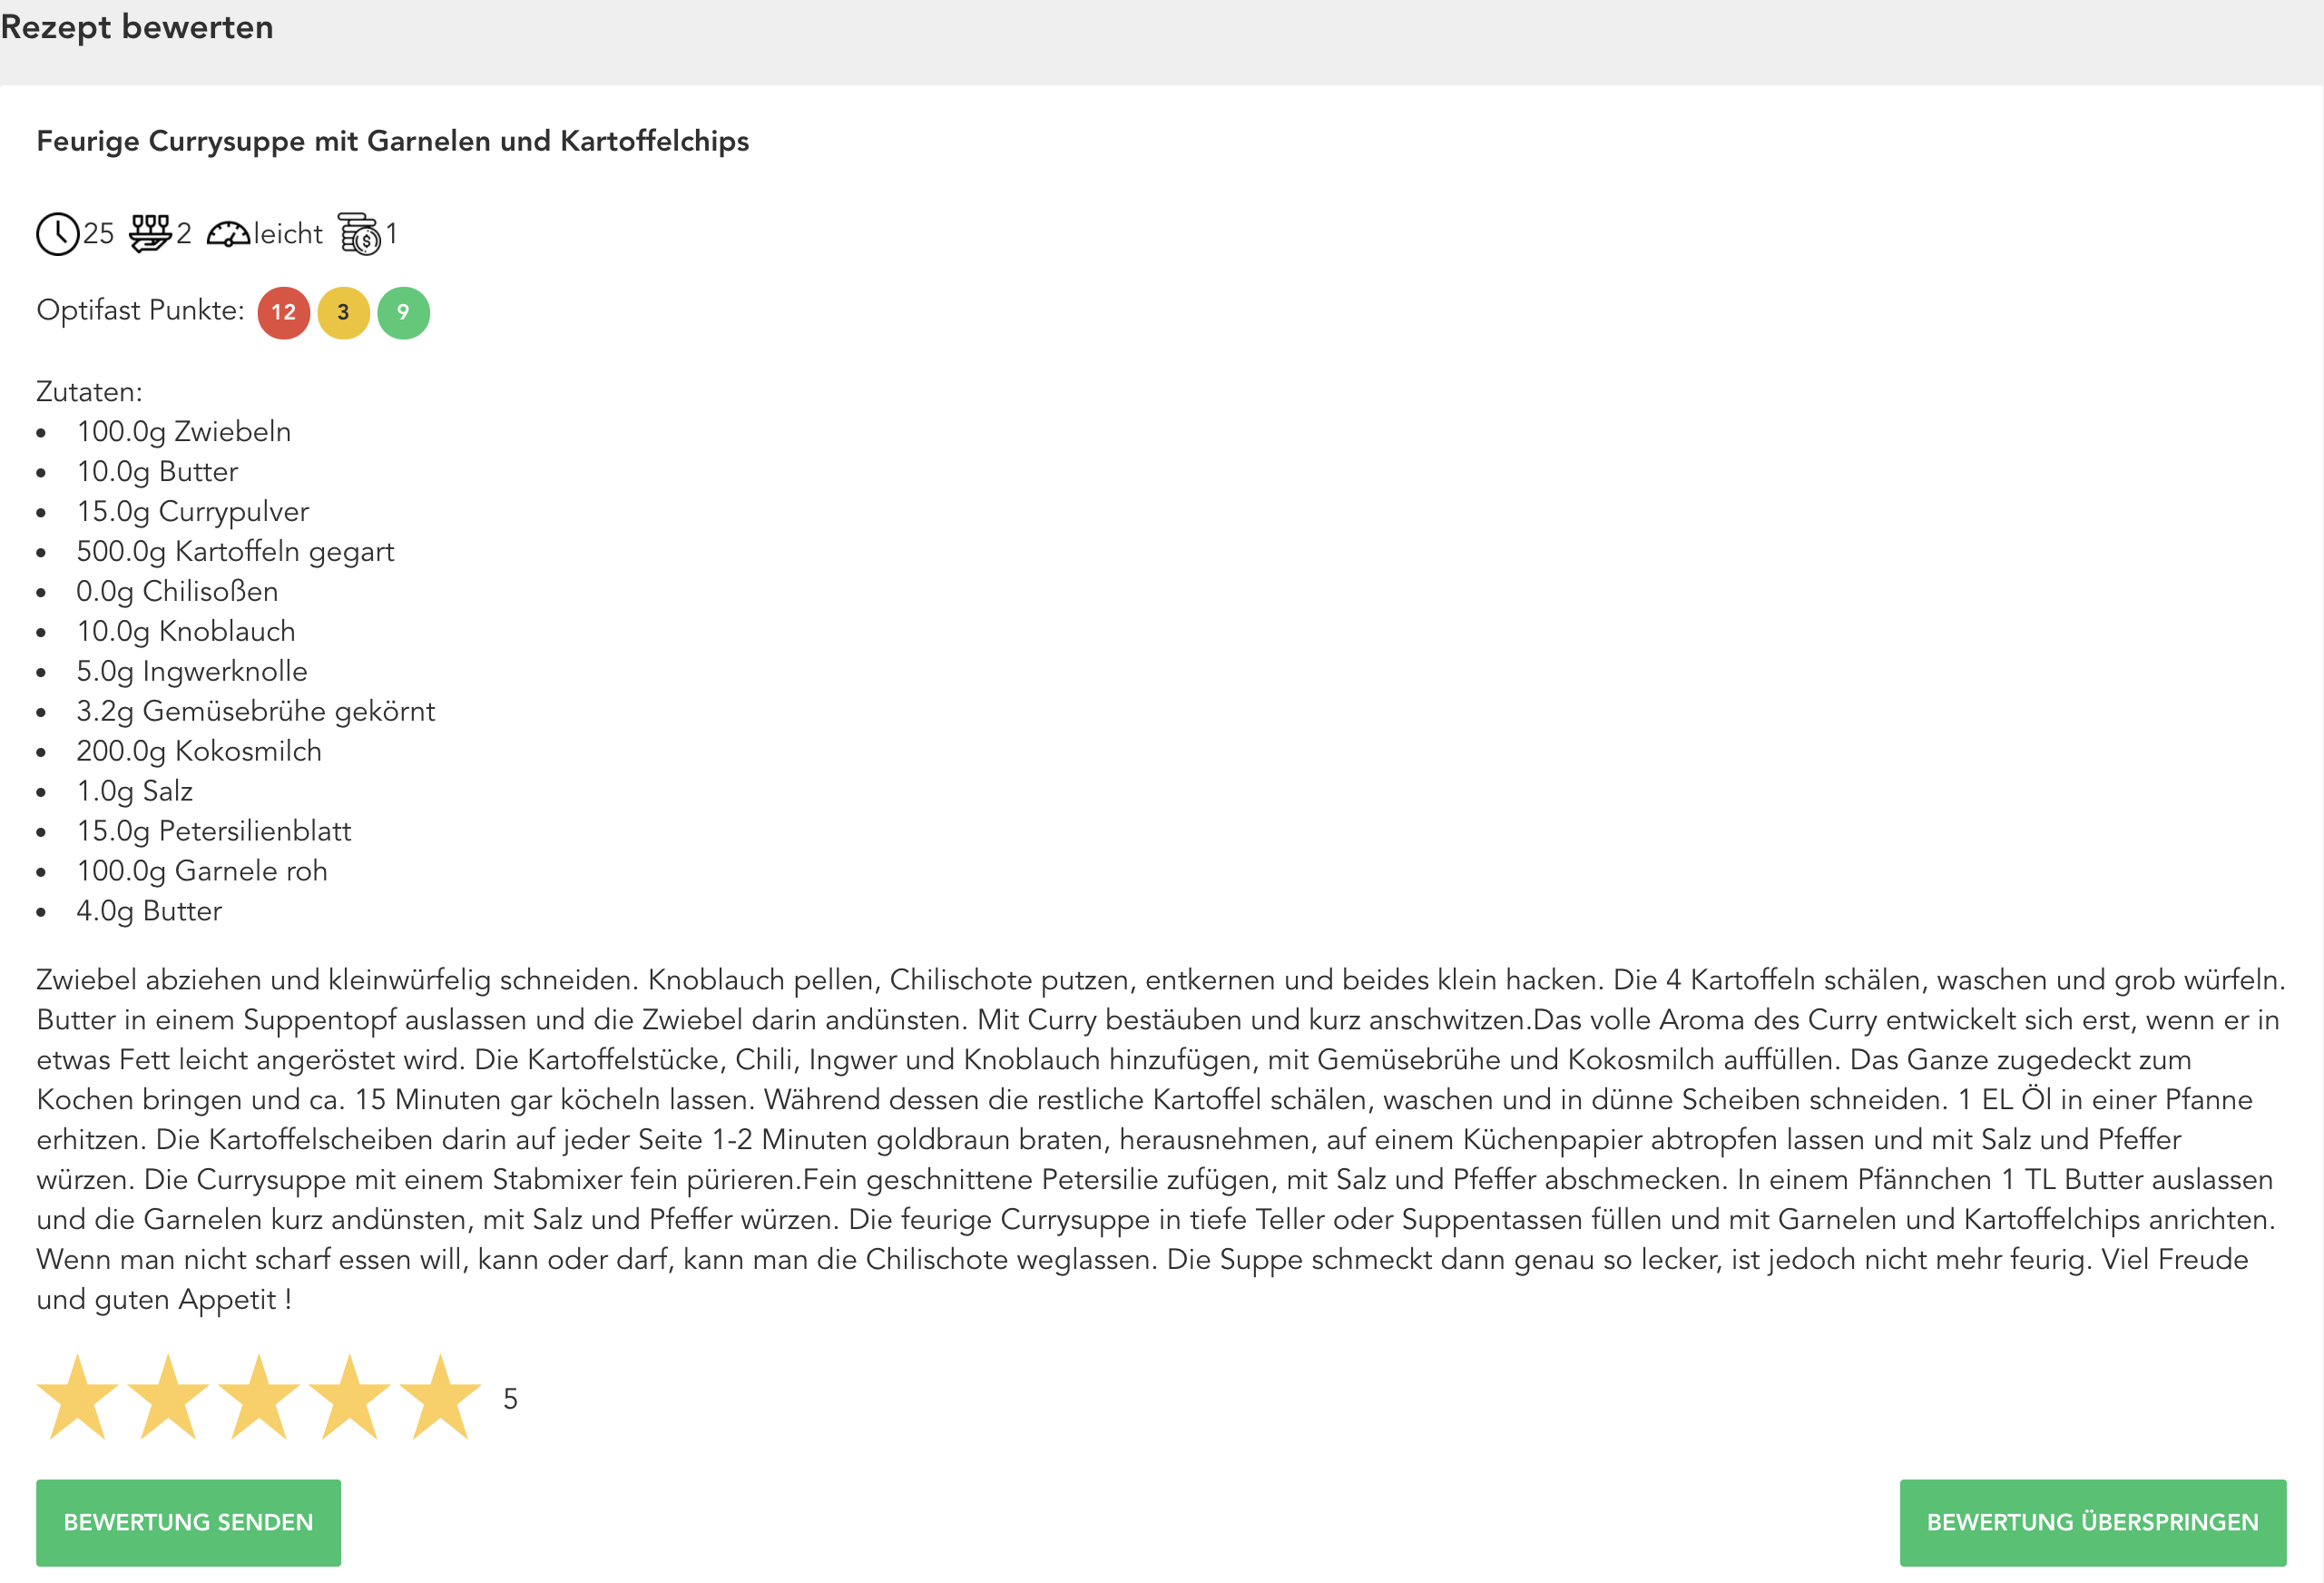The image size is (2324, 1583).
Task: Click the green Optifast points badge 9
Action: 403,313
